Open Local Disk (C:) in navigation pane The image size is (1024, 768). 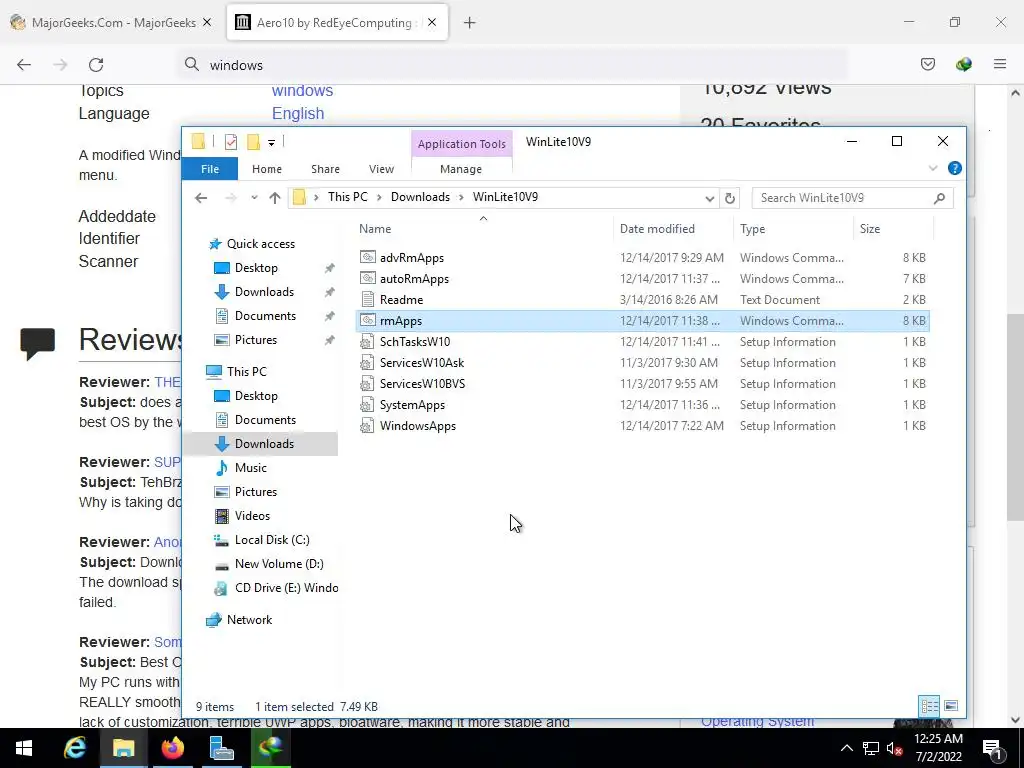pyautogui.click(x=272, y=540)
